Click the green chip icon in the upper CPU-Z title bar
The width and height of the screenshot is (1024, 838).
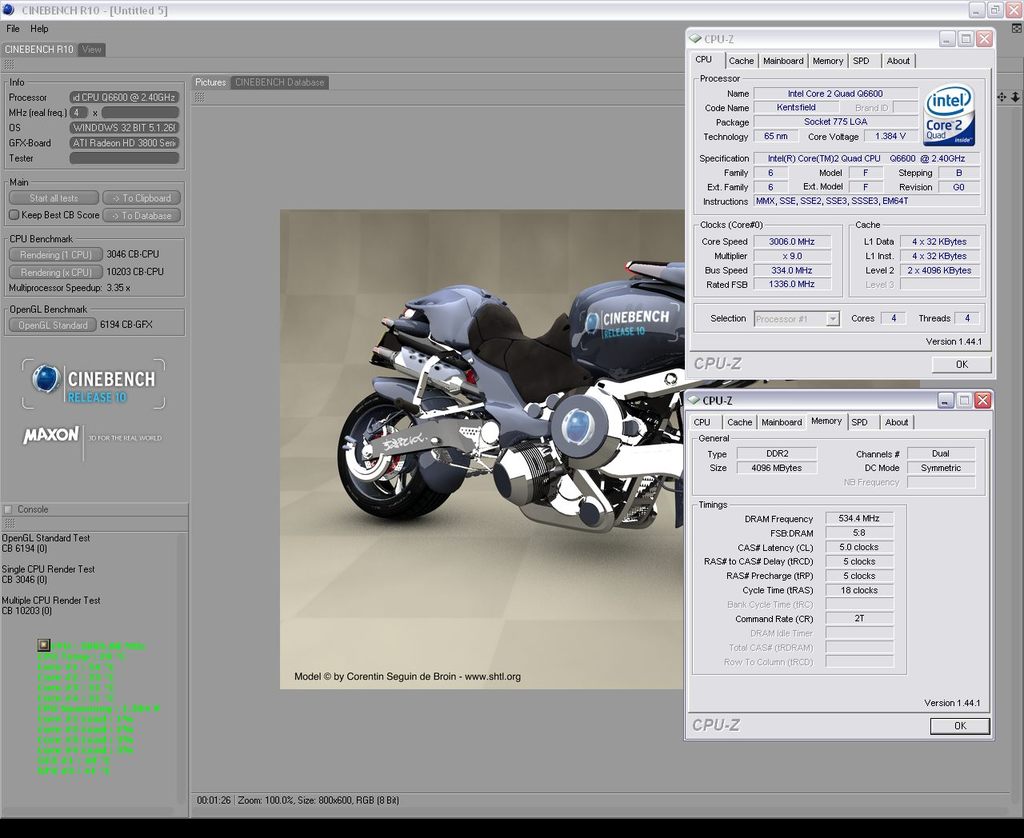(696, 39)
